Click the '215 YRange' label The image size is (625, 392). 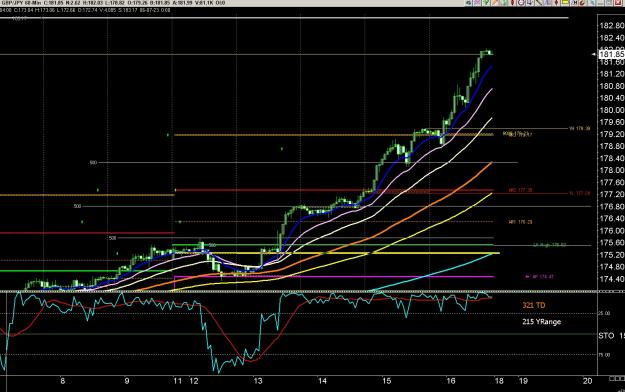pyautogui.click(x=541, y=321)
